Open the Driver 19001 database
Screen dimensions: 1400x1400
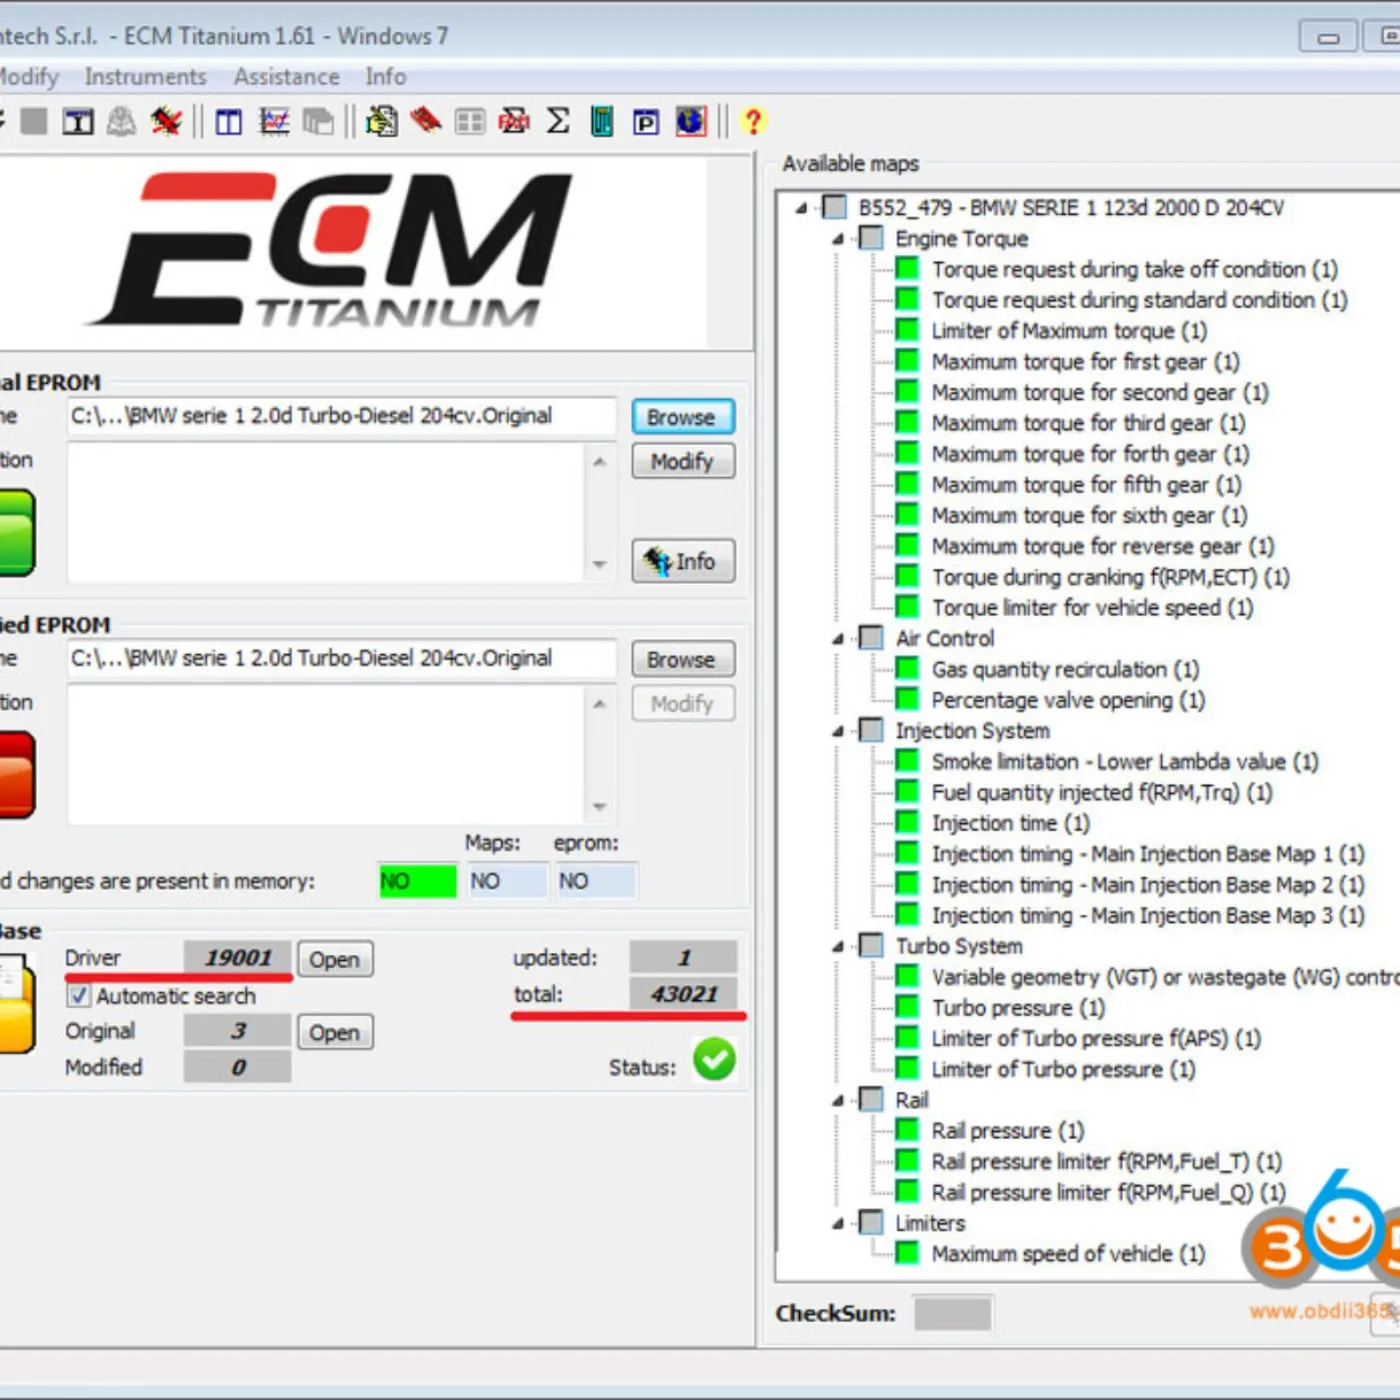point(335,959)
